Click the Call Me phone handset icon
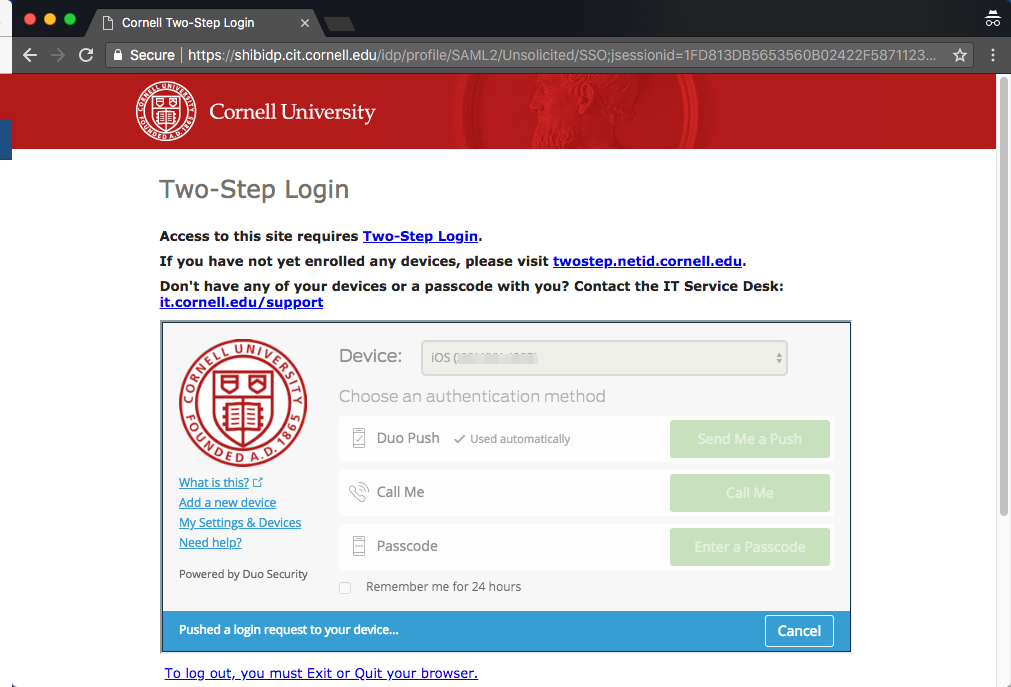 pos(358,492)
